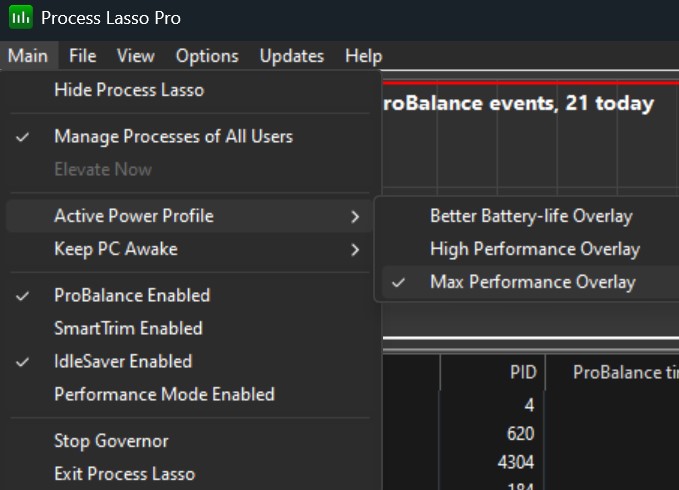Click the Process Lasso app icon
679x490 pixels.
click(x=19, y=18)
